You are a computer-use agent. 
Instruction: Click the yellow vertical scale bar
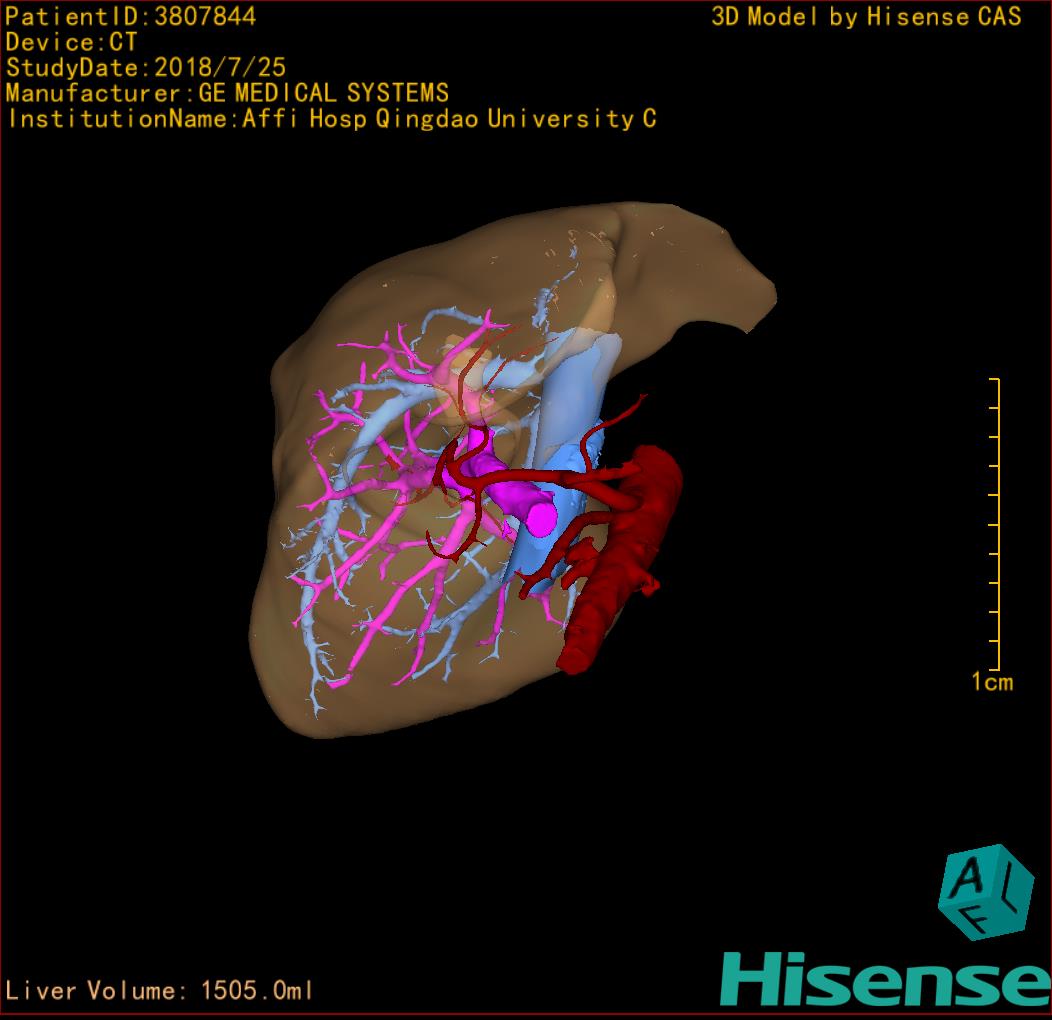[x=997, y=525]
